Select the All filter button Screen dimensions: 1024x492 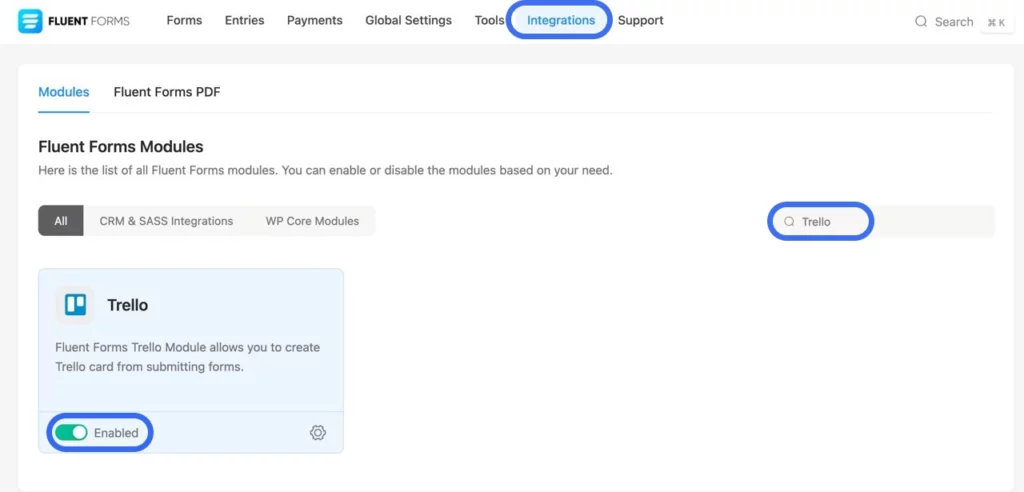pos(61,221)
